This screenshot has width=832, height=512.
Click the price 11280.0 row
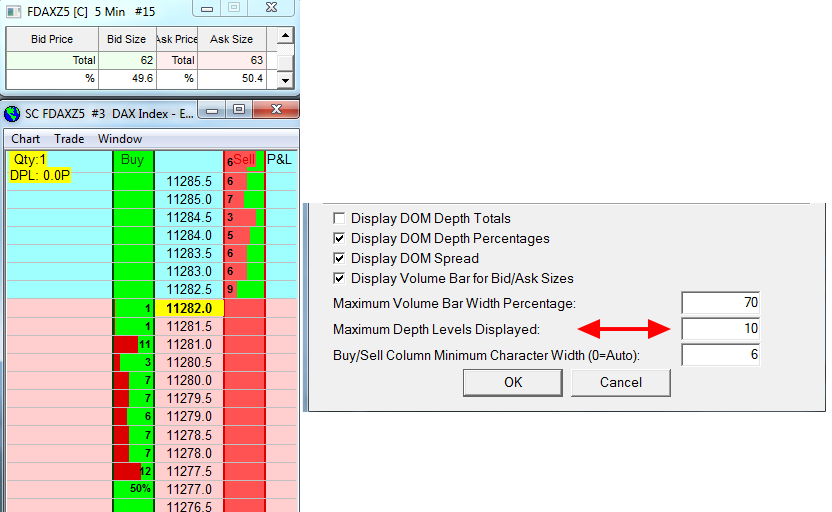coord(189,380)
